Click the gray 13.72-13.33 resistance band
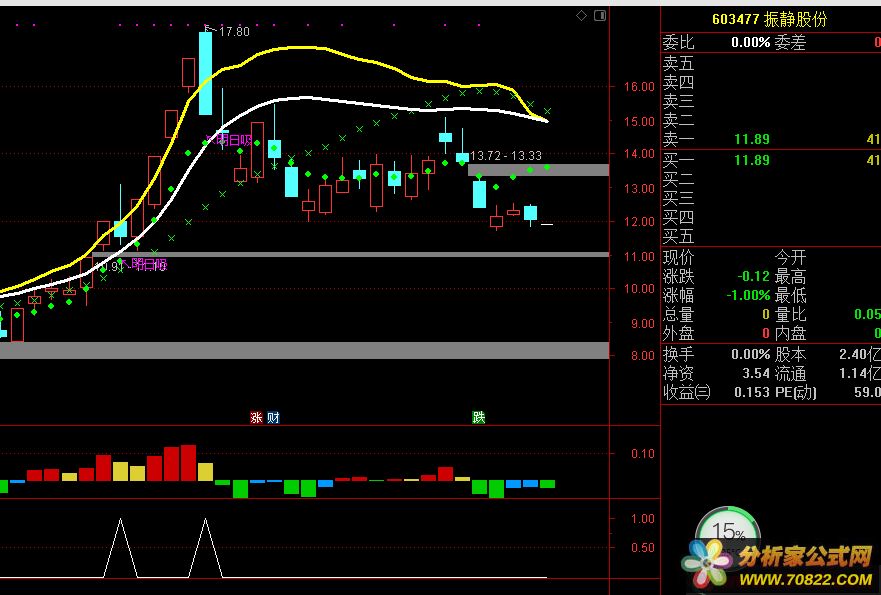The width and height of the screenshot is (881, 595). click(x=538, y=170)
